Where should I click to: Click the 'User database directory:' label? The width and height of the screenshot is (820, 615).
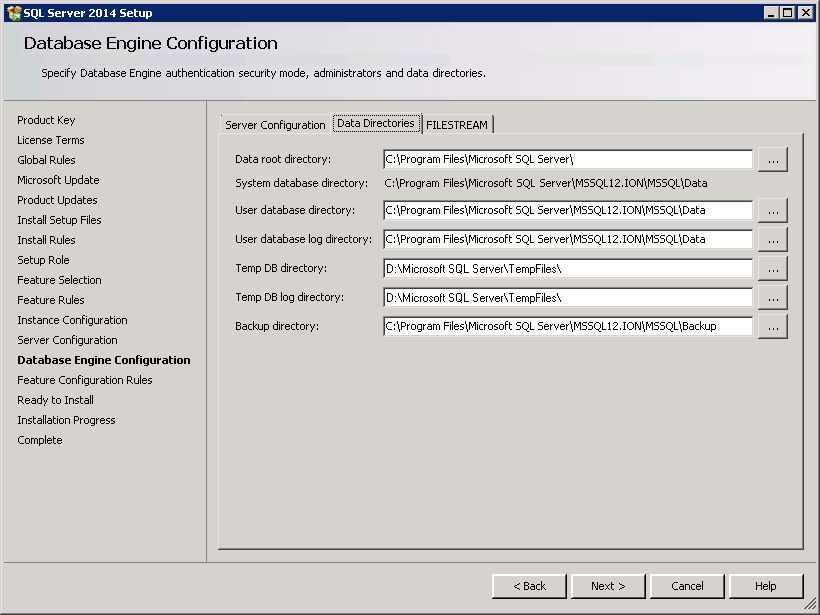point(295,210)
